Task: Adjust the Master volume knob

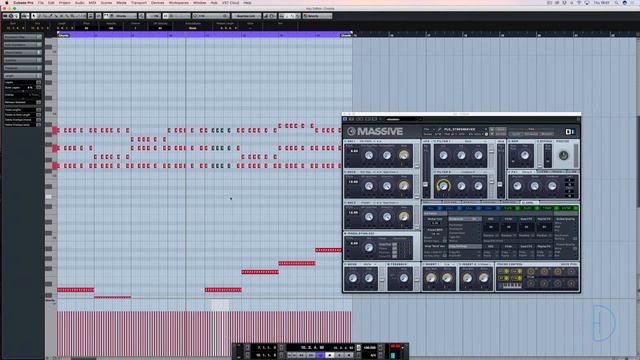Action: (563, 155)
